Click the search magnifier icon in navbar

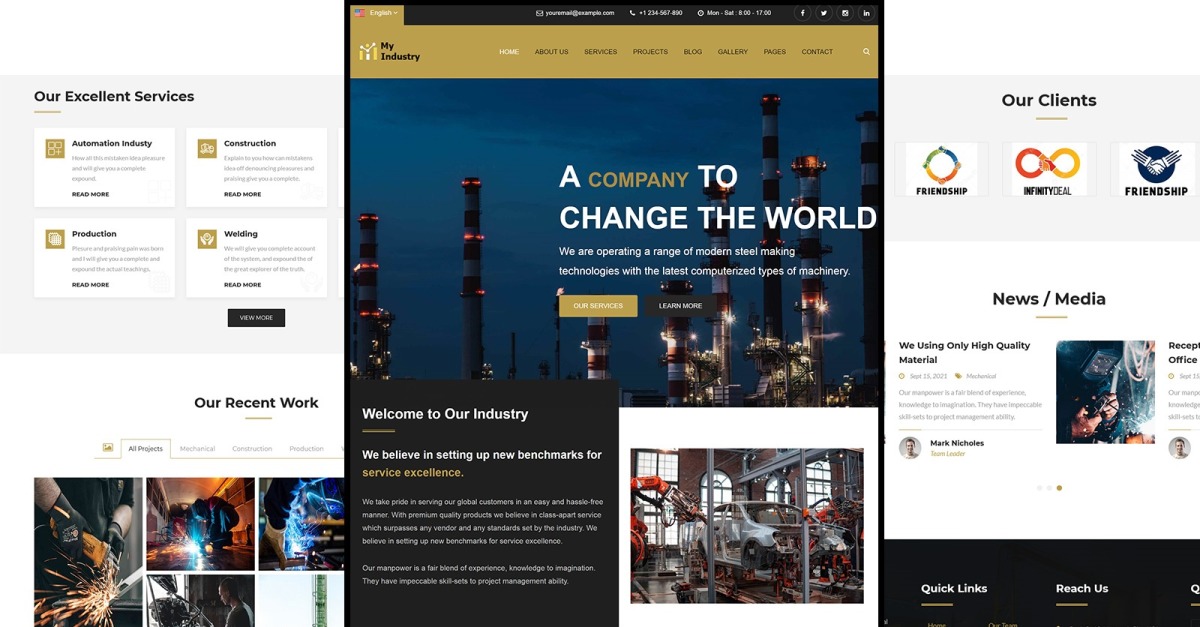coord(866,52)
